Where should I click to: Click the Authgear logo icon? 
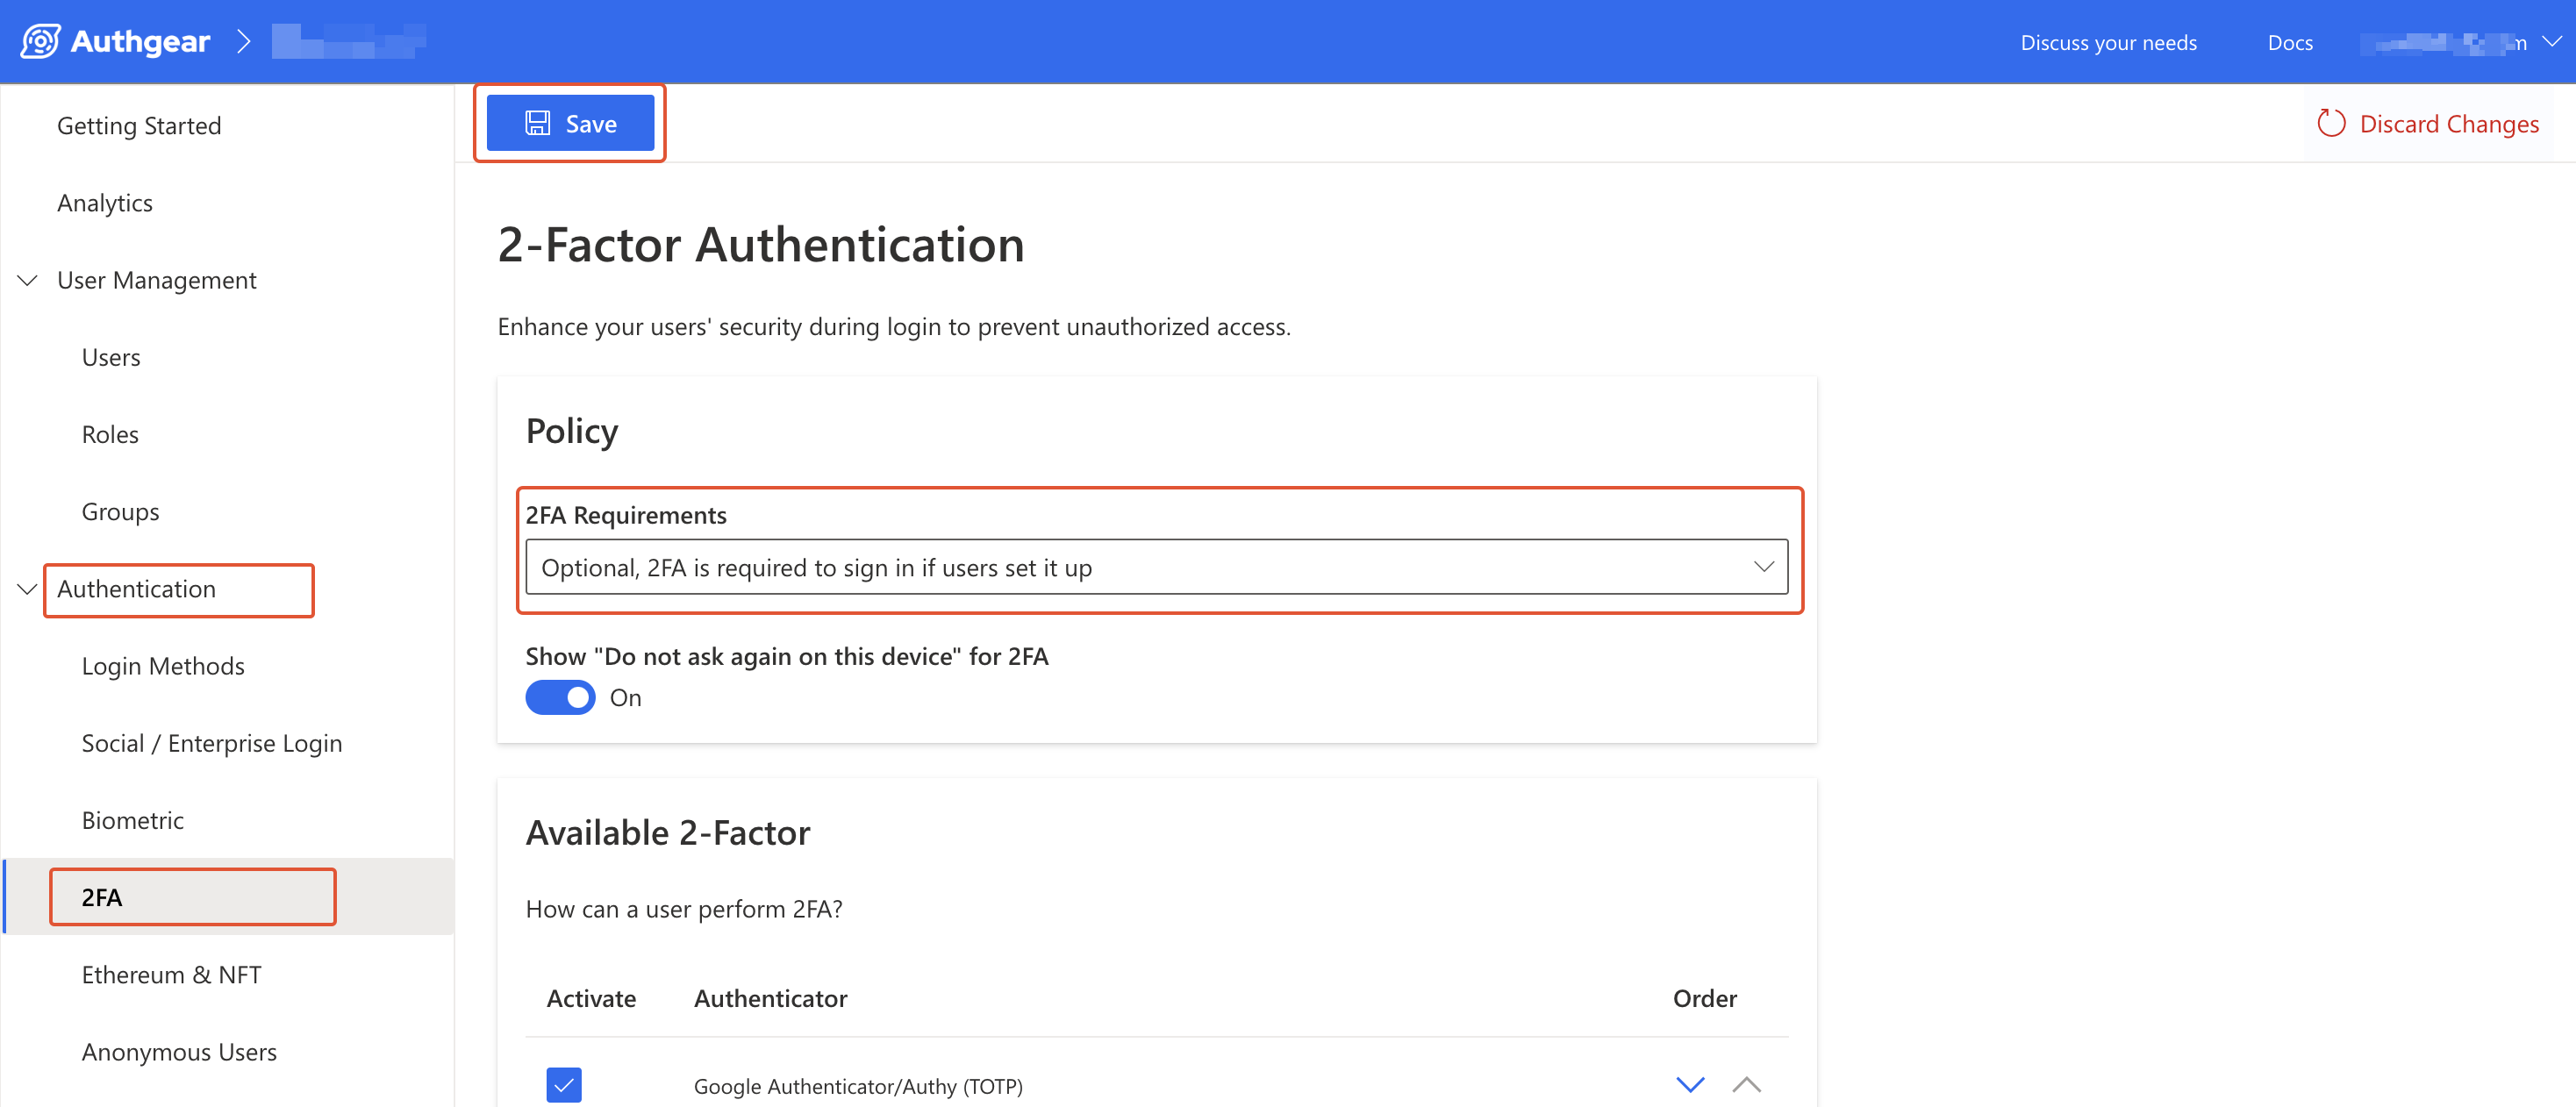40,41
